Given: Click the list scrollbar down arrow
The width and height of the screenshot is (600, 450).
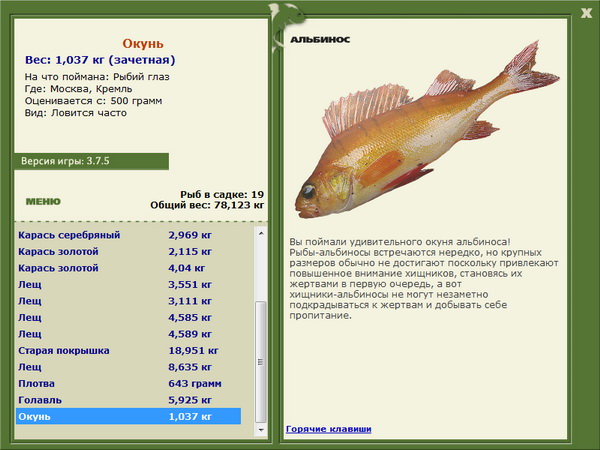Looking at the screenshot, I should (x=261, y=430).
